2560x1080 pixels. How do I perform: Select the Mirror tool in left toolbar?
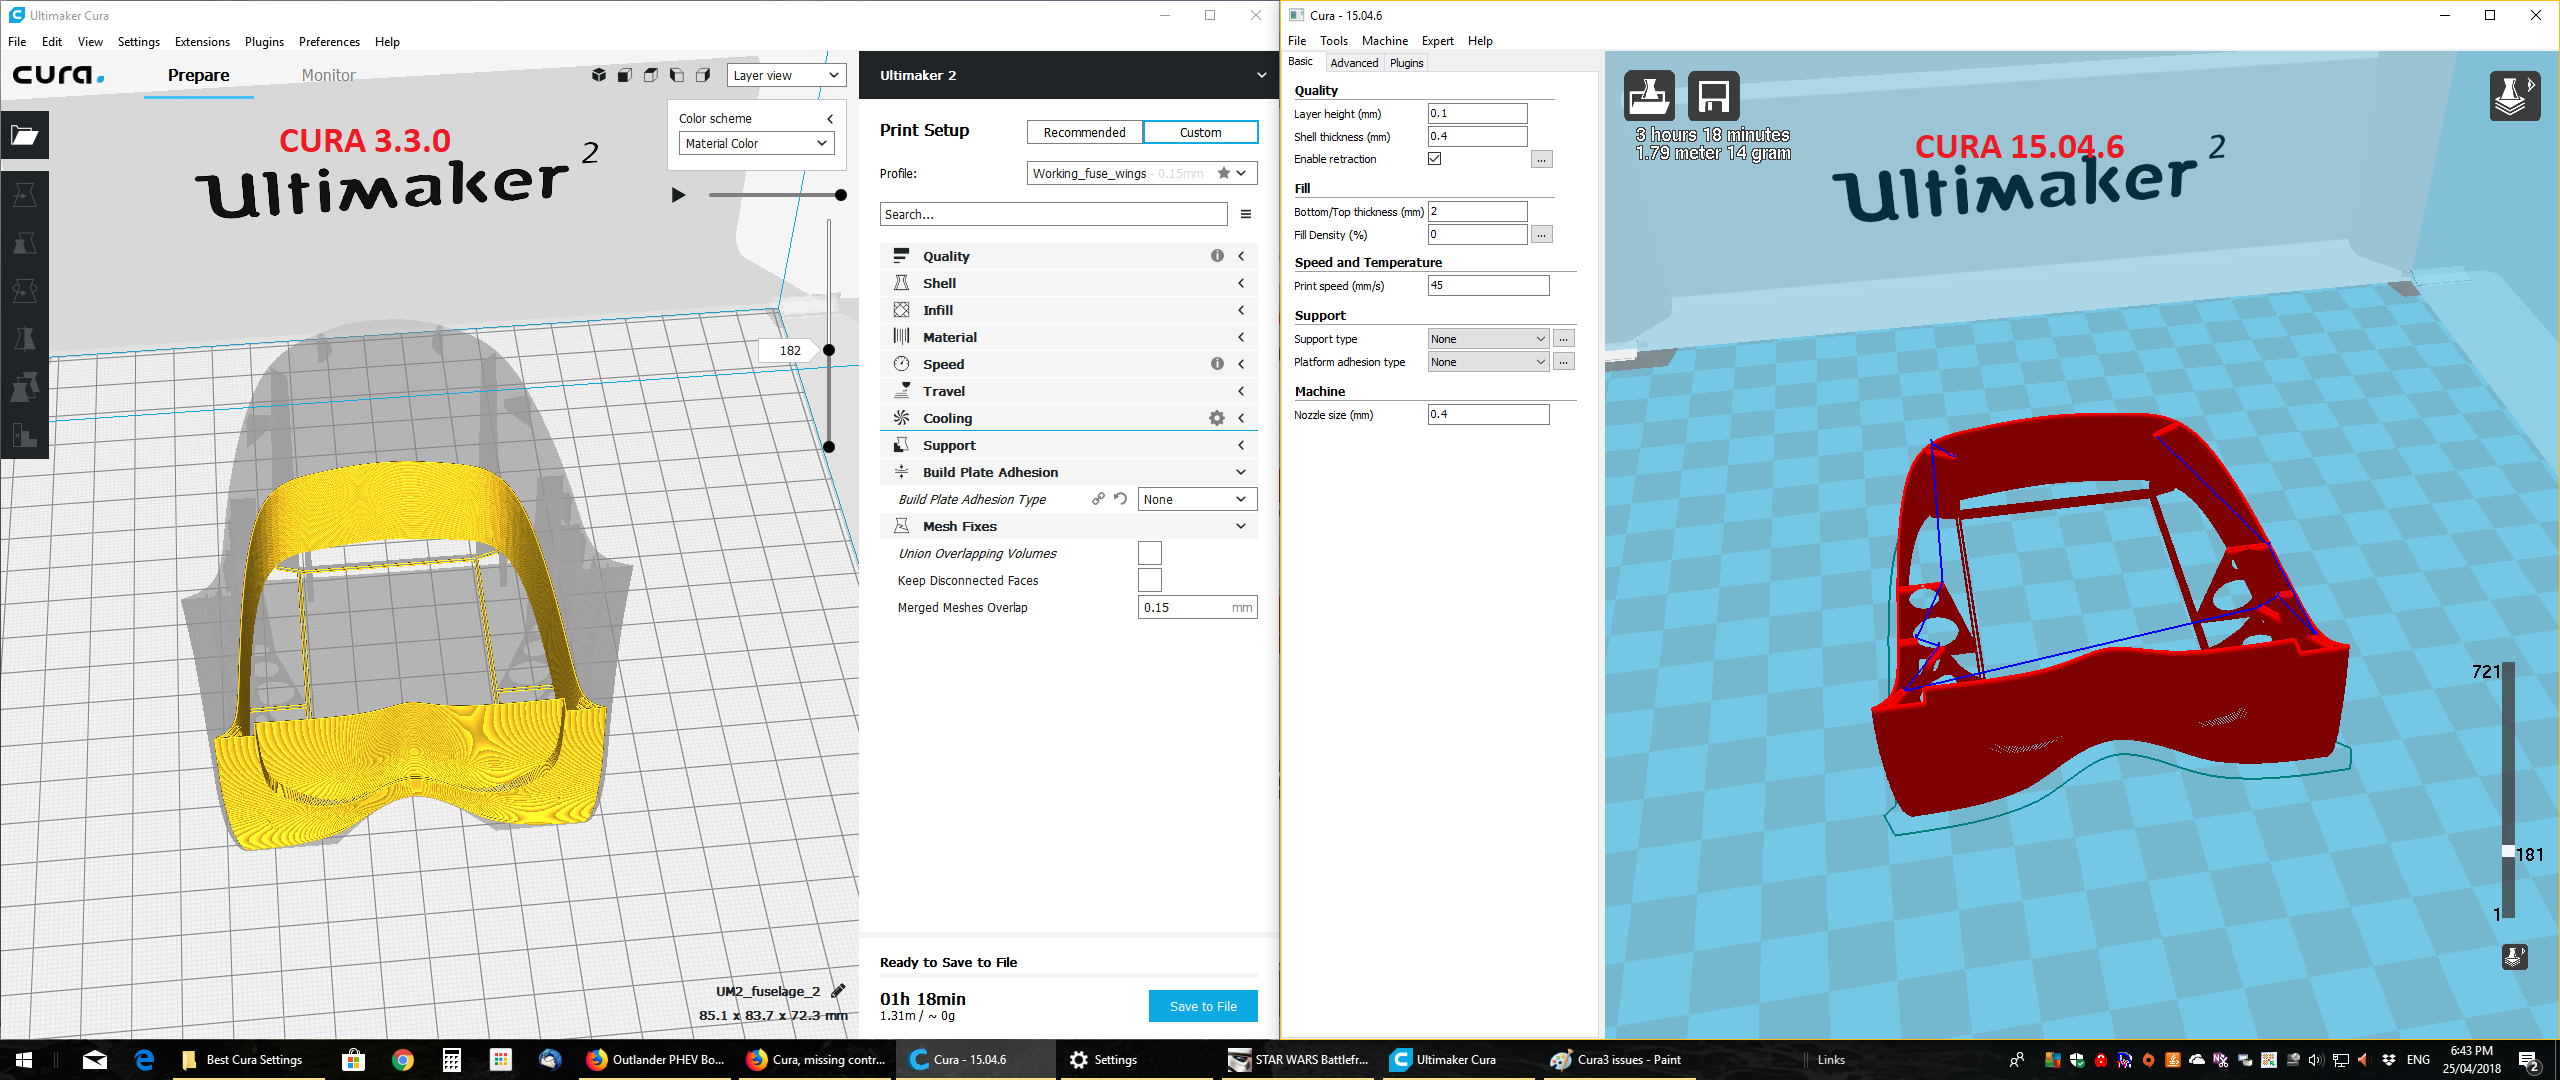25,339
